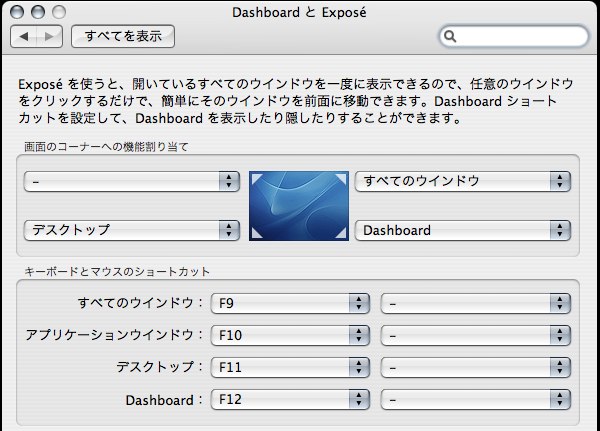Viewport: 600px width, 431px height.
Task: Open the mouse shortcut dropdown beside F9
Action: [x=476, y=304]
